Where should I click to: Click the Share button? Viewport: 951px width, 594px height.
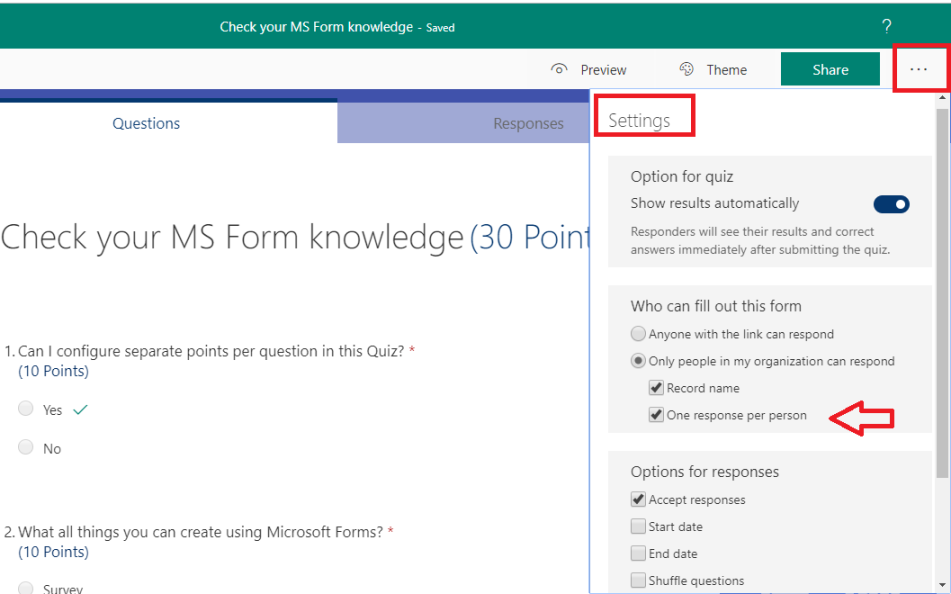click(830, 69)
